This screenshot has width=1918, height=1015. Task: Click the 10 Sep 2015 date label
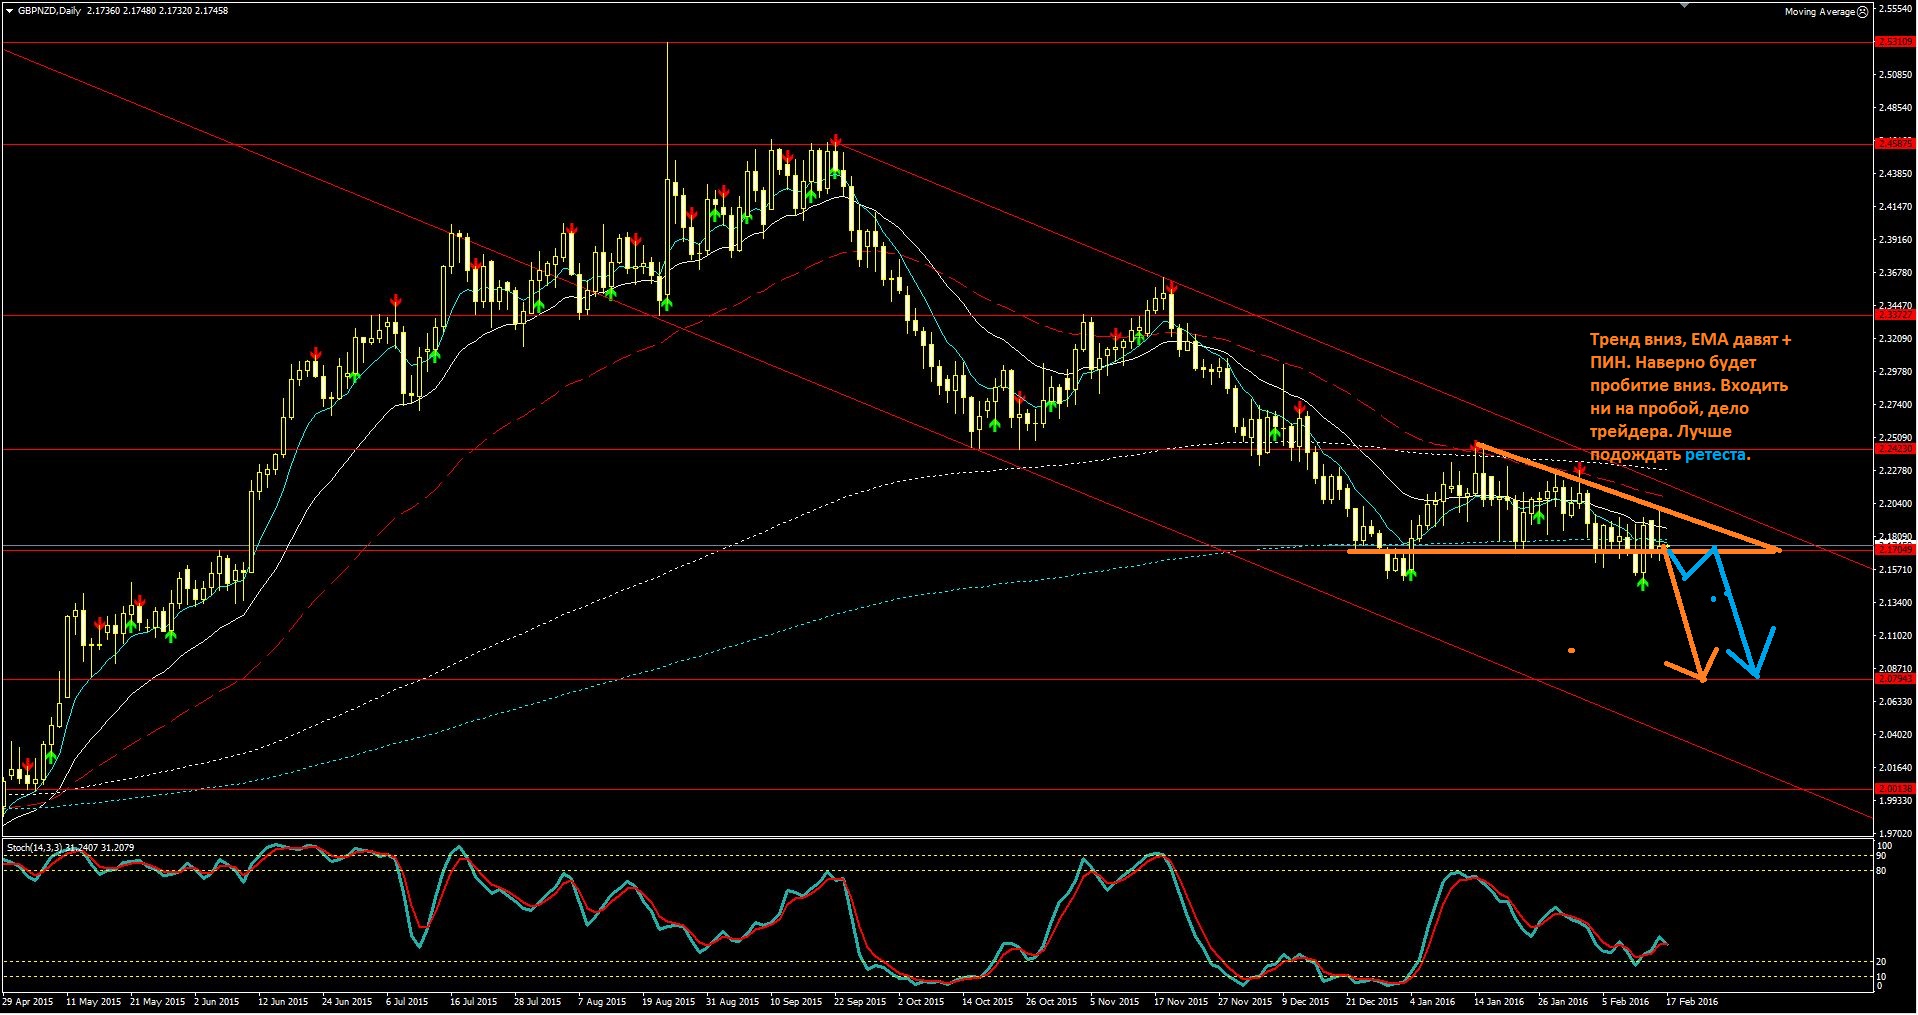pyautogui.click(x=797, y=1002)
